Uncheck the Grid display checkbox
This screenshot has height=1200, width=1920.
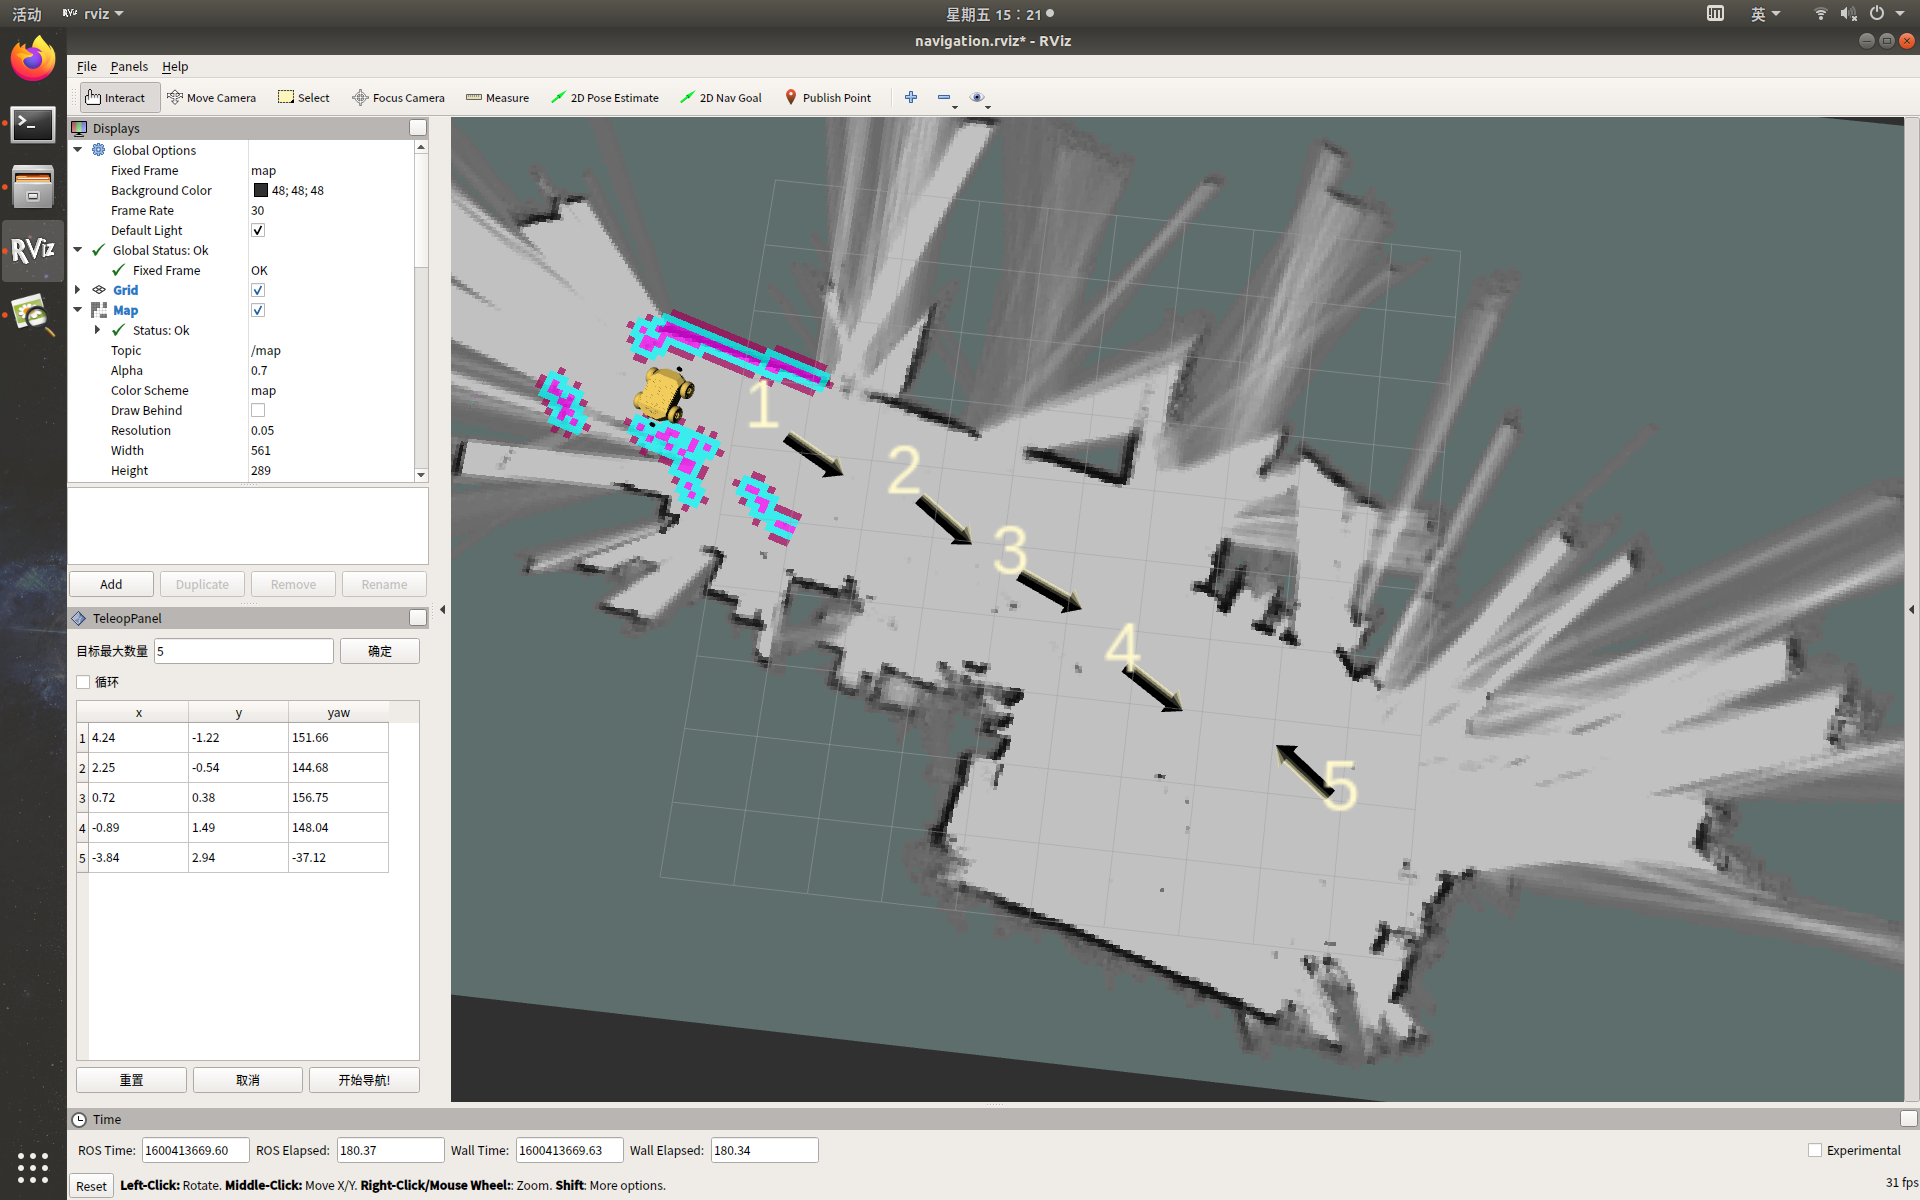[x=258, y=291]
